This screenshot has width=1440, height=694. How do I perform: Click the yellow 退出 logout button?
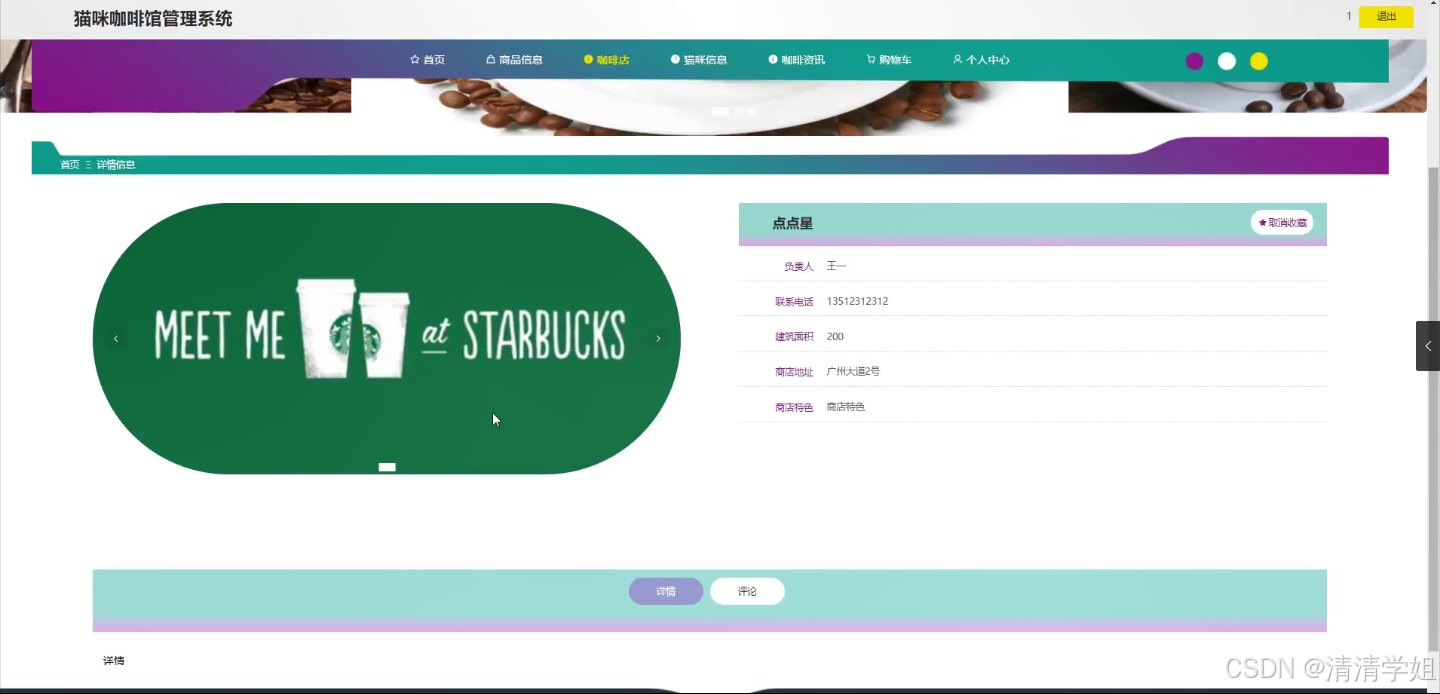click(x=1386, y=17)
